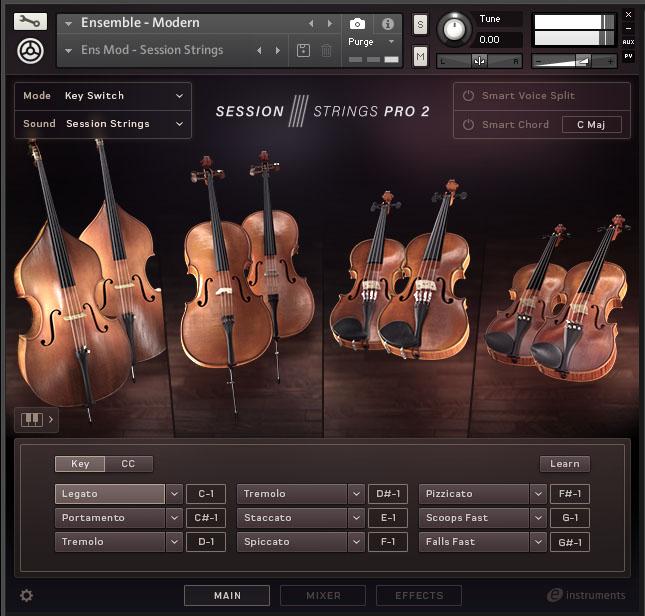Click the Learn button
The height and width of the screenshot is (616, 645).
coord(564,464)
